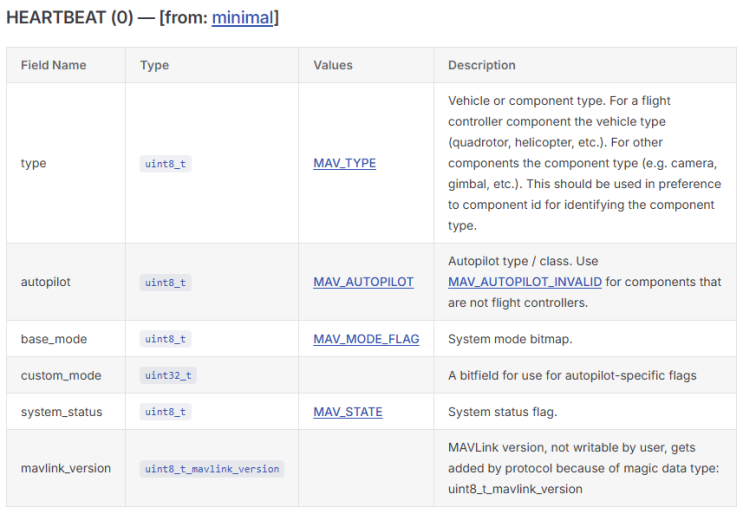Viewport: 743px width, 514px height.
Task: Click the 'Values' column header
Action: click(x=333, y=65)
